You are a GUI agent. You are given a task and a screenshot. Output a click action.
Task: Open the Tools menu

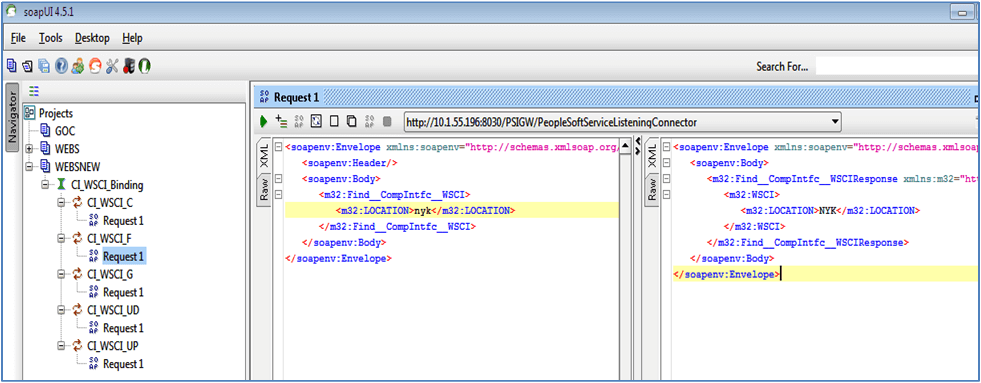51,38
